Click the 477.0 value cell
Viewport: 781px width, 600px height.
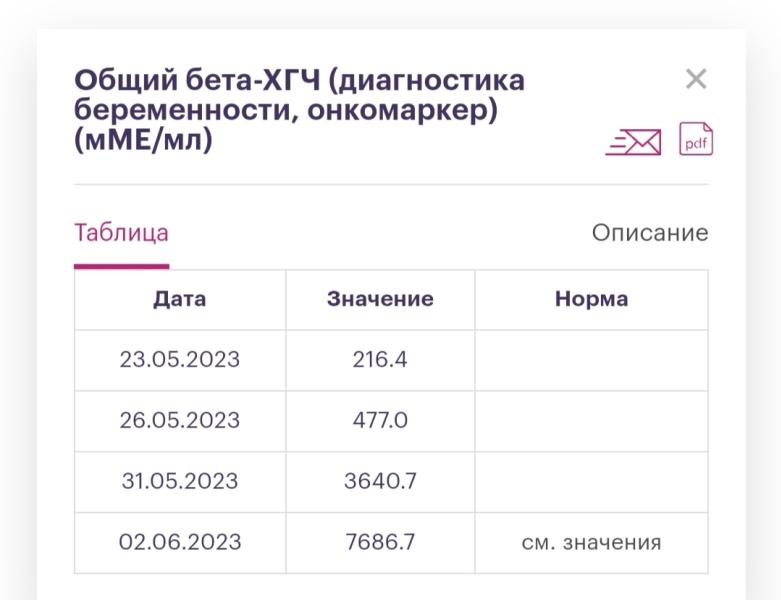click(x=380, y=421)
